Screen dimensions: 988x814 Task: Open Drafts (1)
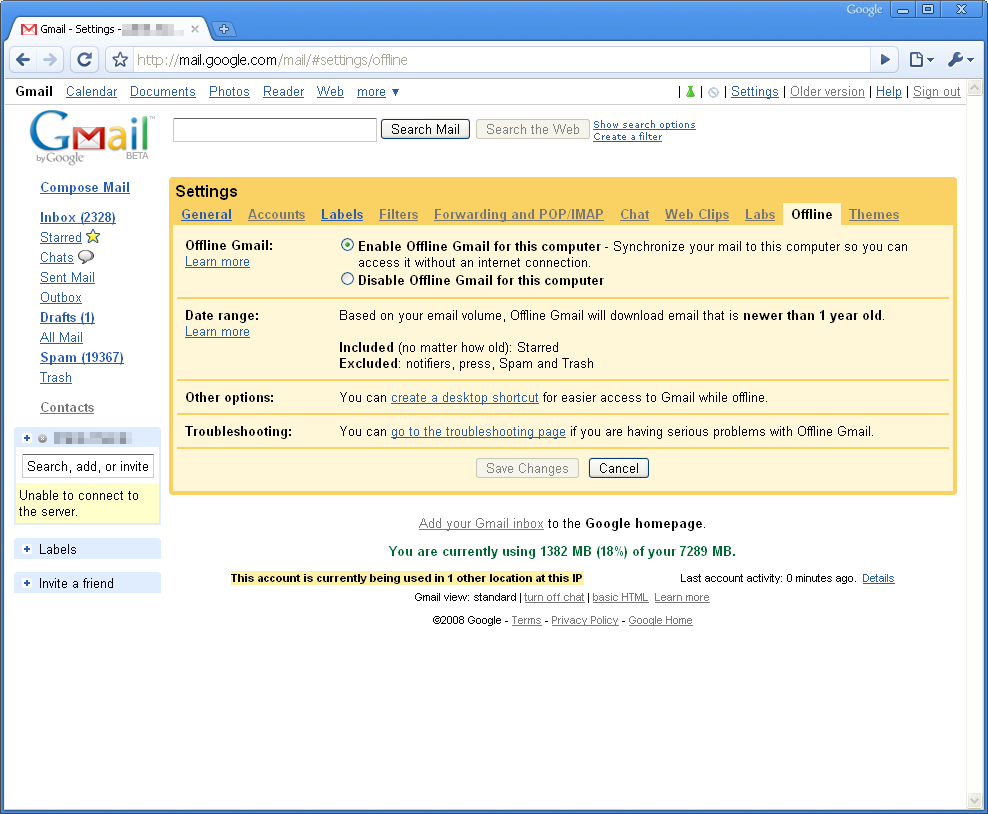click(67, 318)
